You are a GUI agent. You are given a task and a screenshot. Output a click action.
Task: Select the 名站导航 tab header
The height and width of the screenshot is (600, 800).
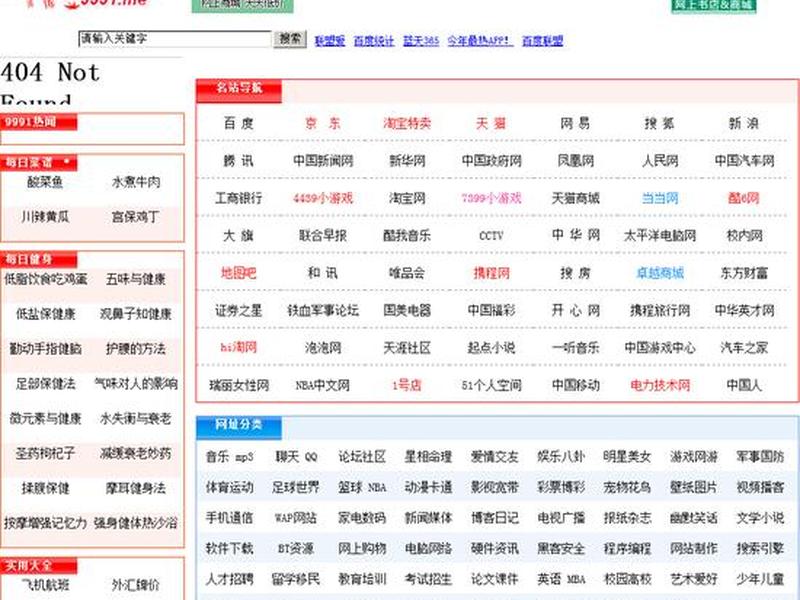click(x=239, y=89)
